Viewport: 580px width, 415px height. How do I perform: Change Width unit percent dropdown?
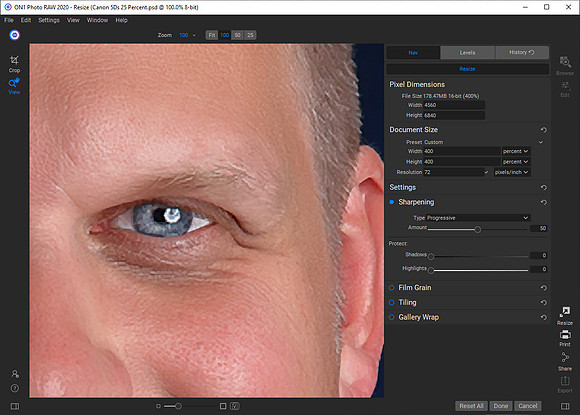coord(516,151)
